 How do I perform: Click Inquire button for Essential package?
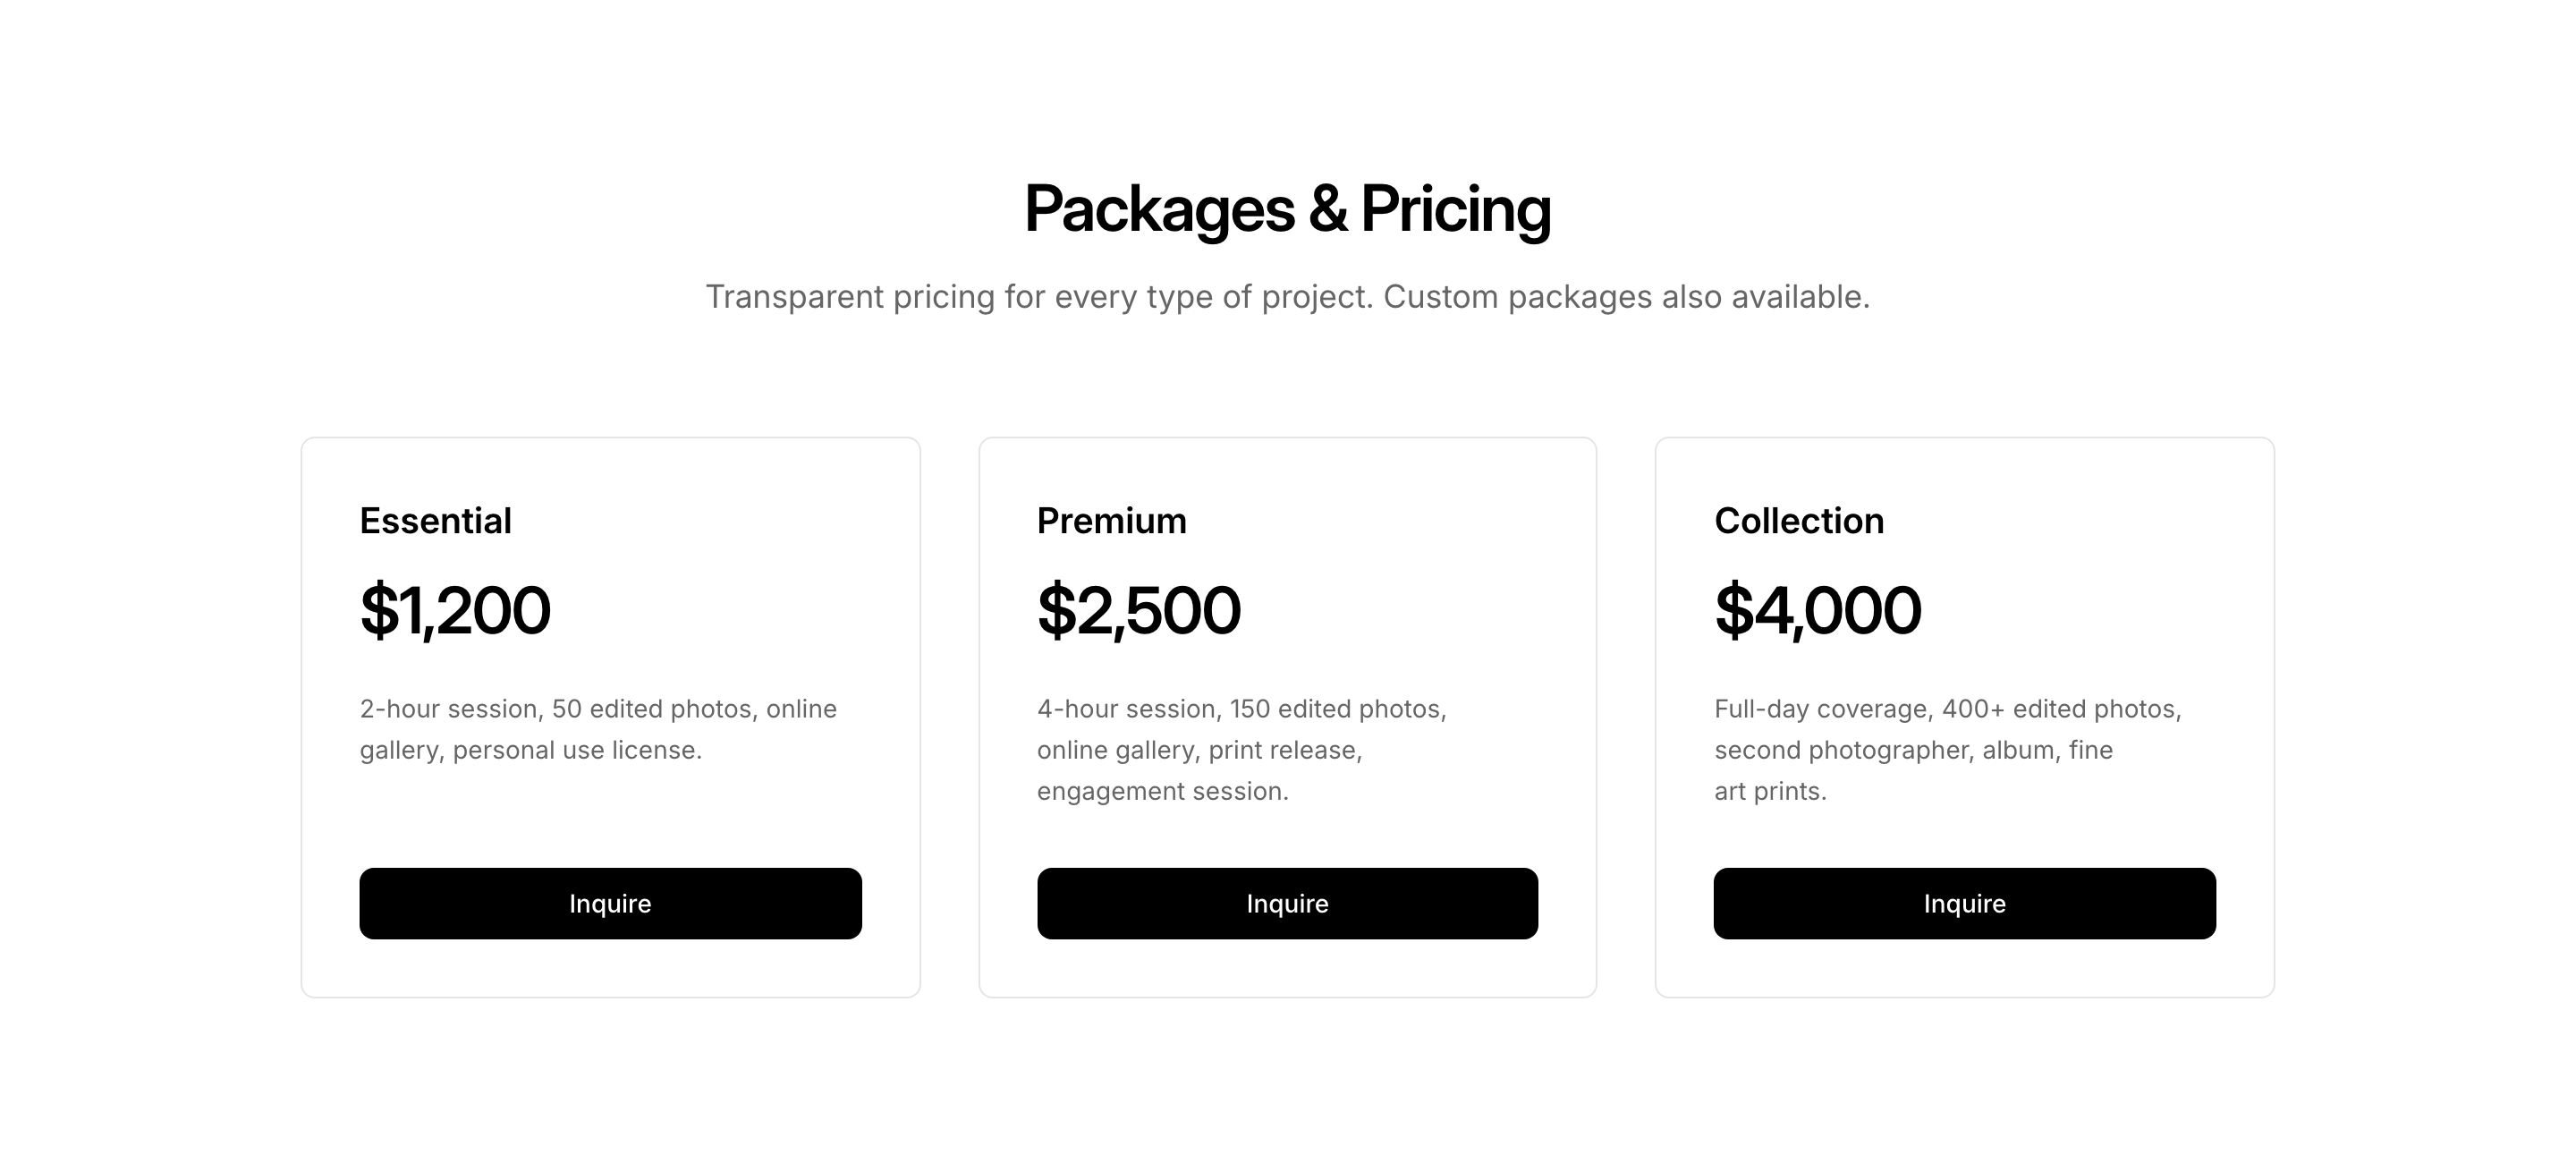[x=610, y=903]
